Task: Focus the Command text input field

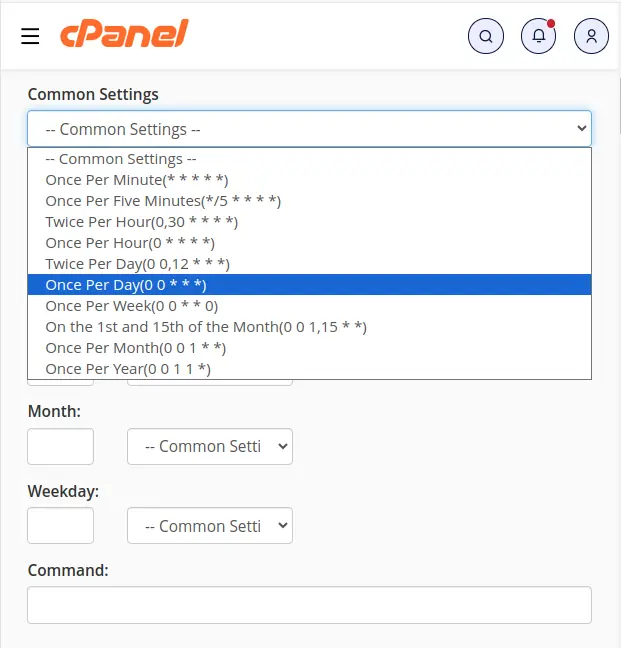Action: coord(309,605)
